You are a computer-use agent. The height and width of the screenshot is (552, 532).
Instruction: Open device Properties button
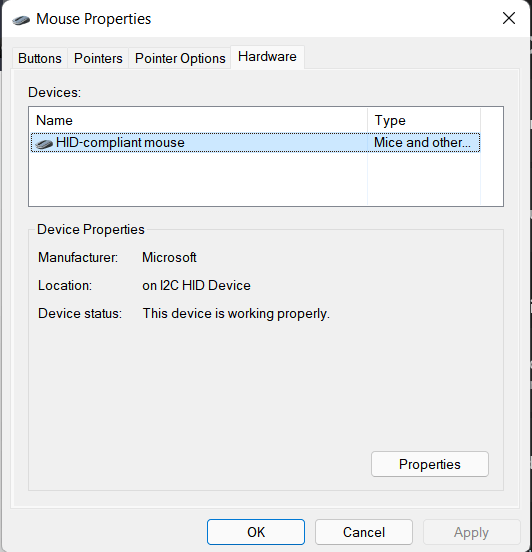click(430, 464)
